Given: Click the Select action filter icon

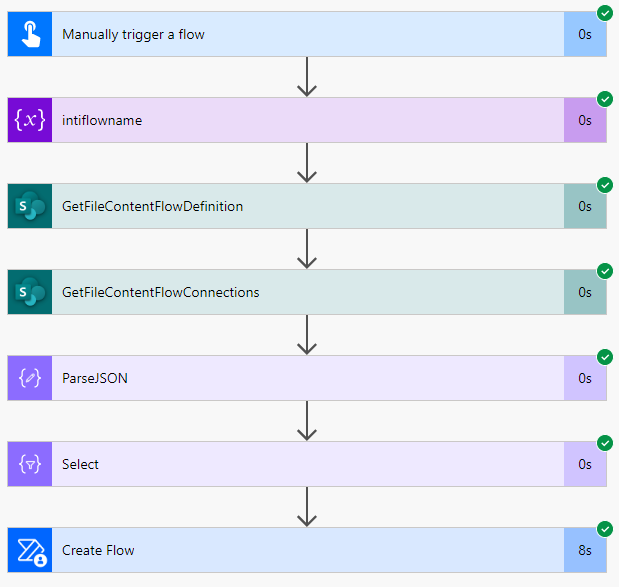Looking at the screenshot, I should point(29,464).
